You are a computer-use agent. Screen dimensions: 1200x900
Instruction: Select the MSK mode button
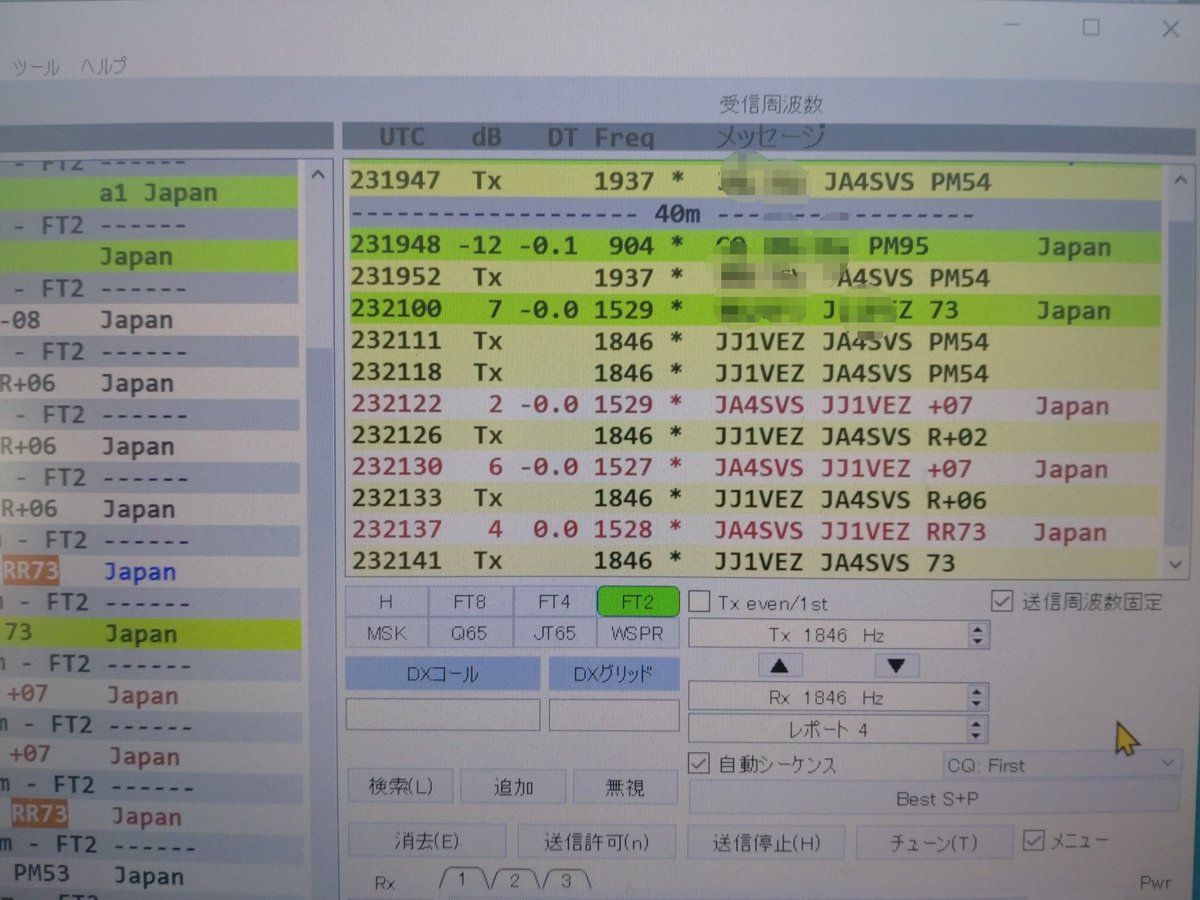click(386, 633)
